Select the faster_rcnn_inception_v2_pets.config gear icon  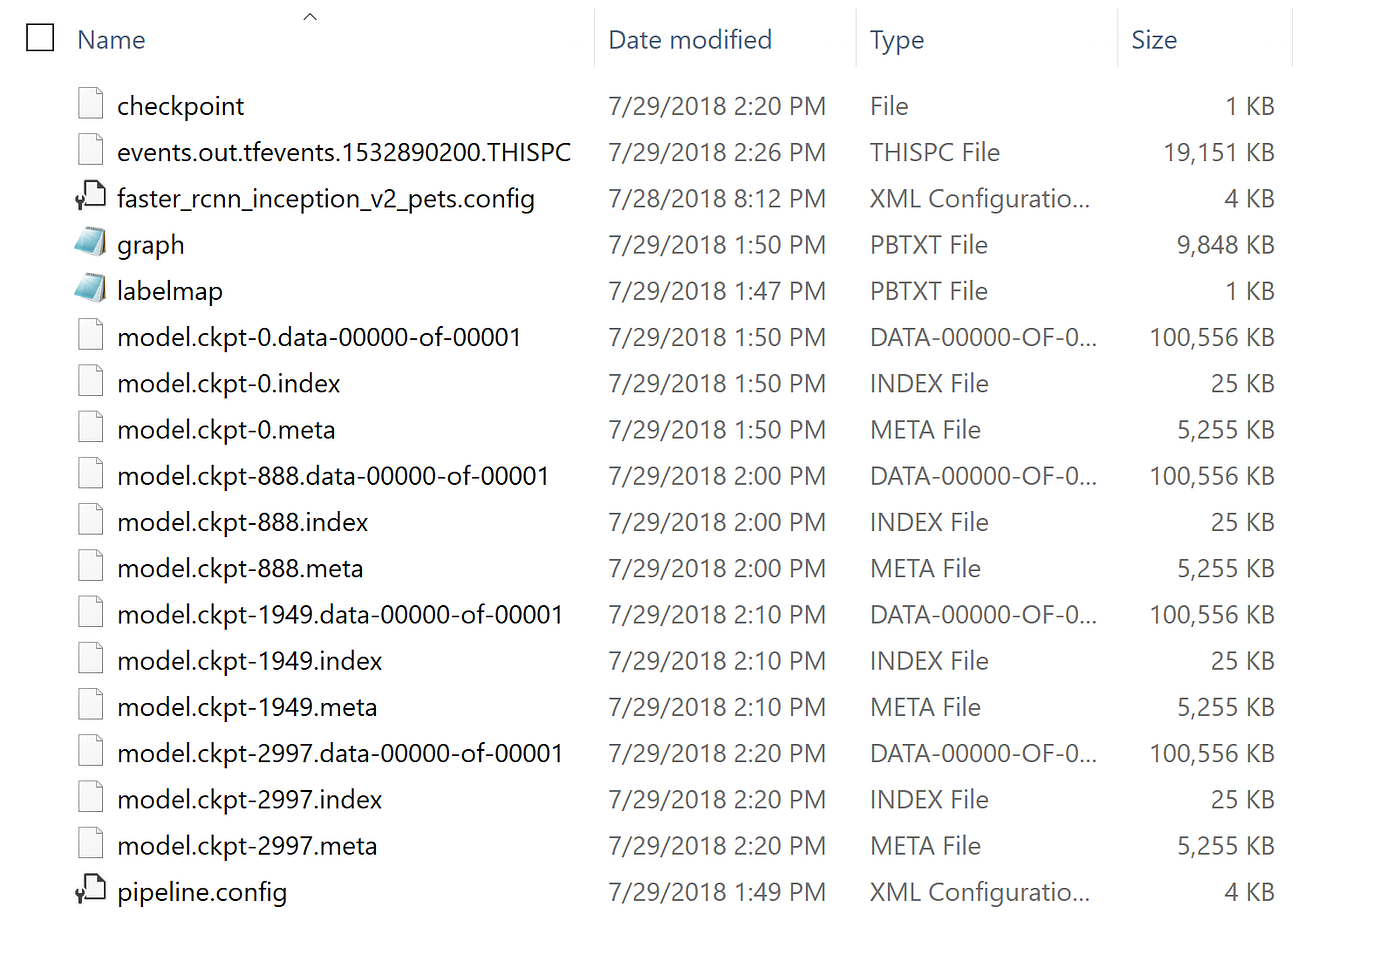click(90, 196)
